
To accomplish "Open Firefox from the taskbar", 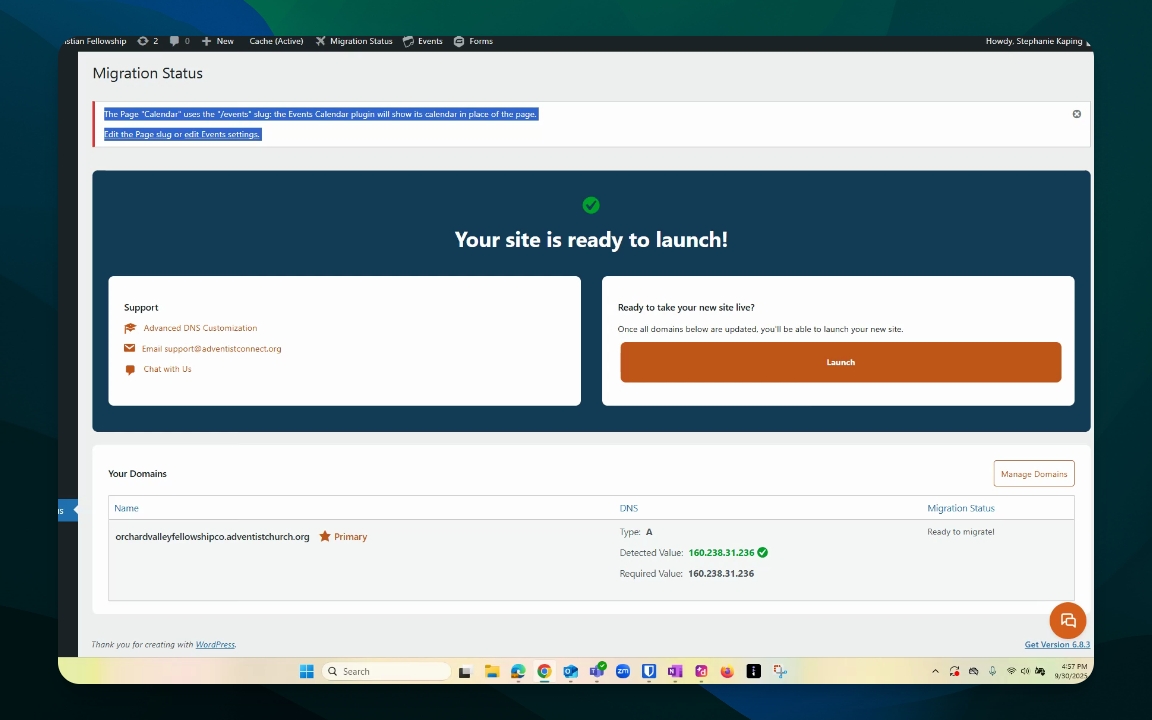I will (727, 672).
